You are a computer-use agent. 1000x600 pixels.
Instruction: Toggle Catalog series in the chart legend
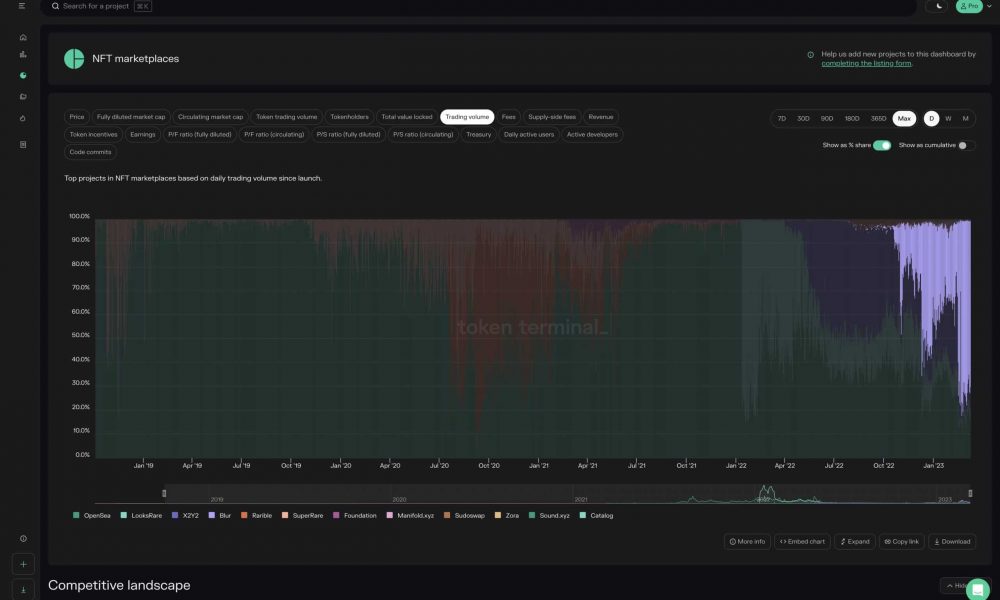click(x=596, y=515)
